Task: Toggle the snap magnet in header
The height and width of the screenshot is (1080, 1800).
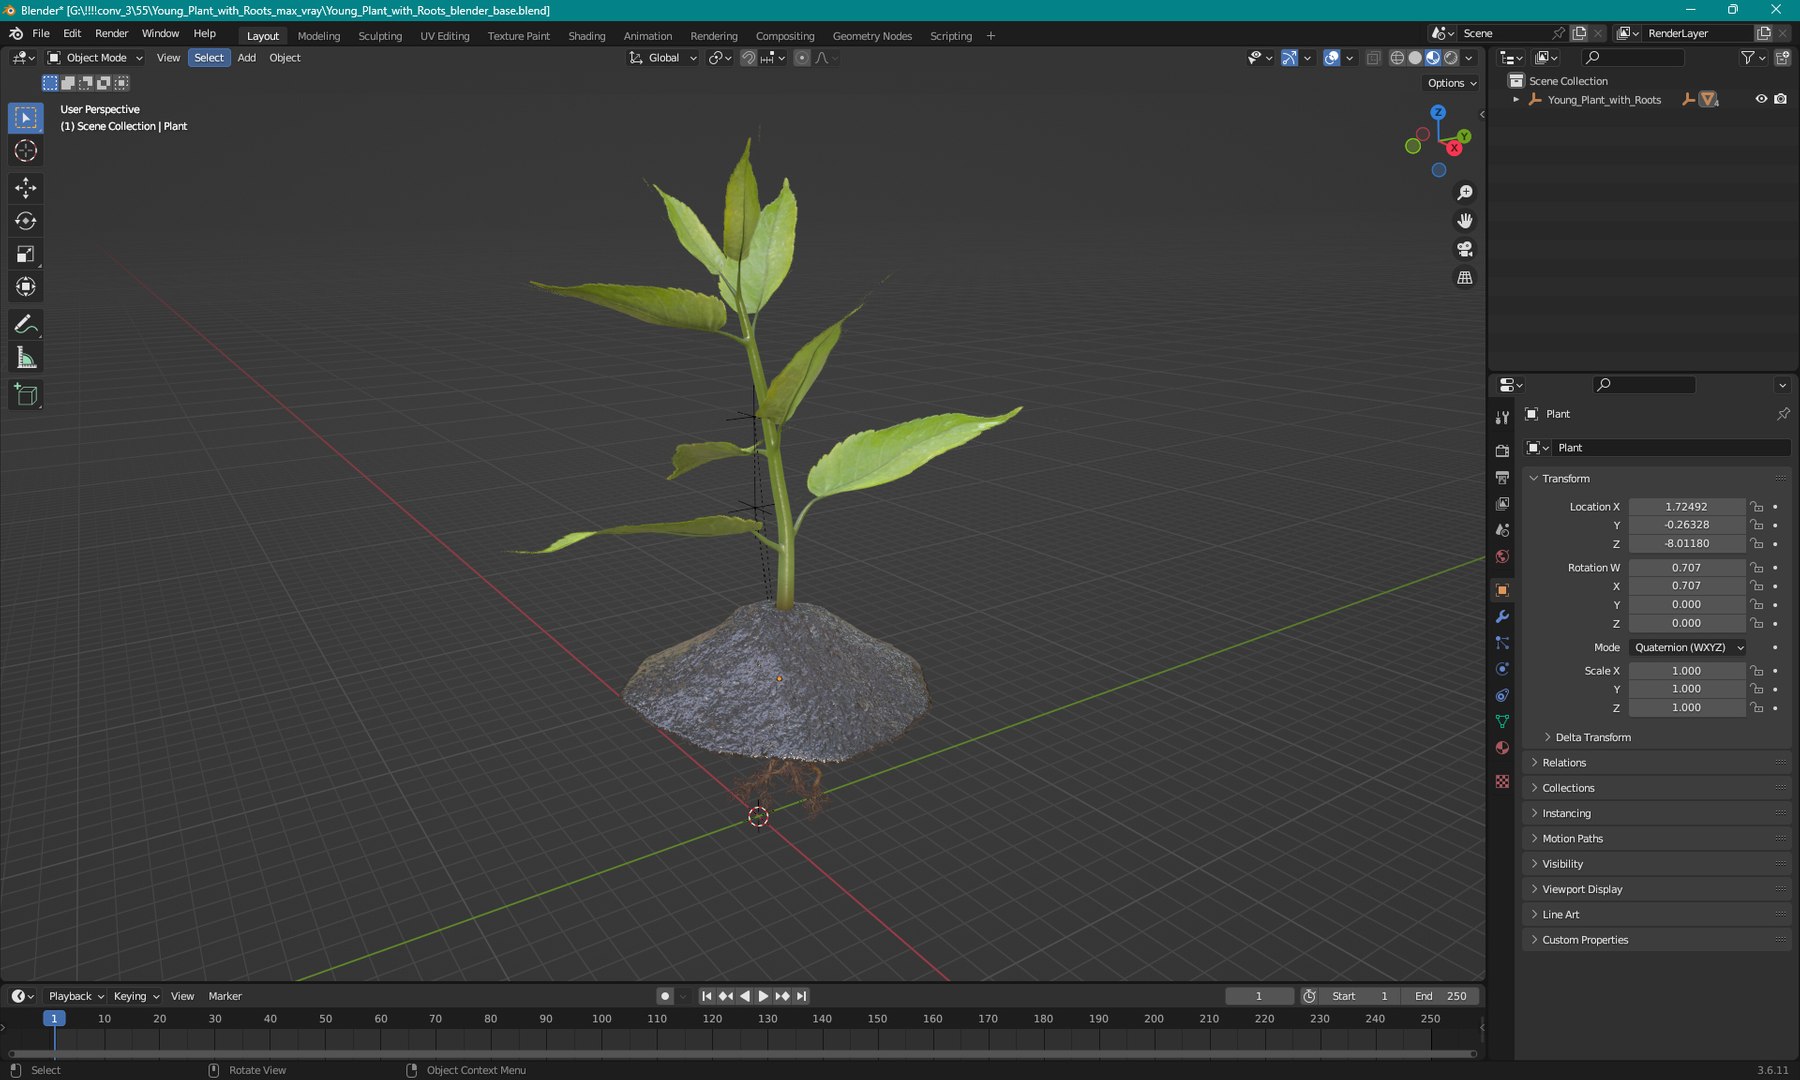Action: 748,58
